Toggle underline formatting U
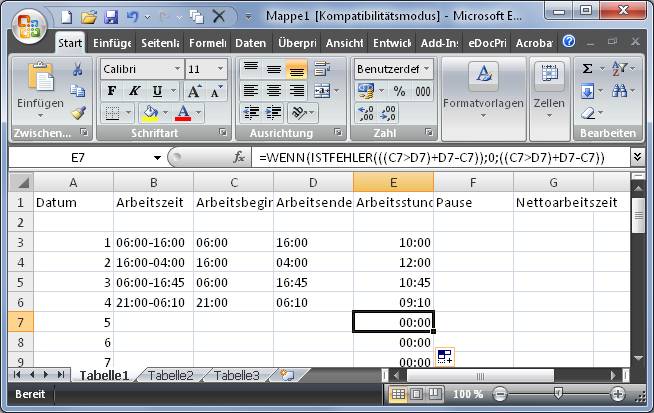 [157, 91]
